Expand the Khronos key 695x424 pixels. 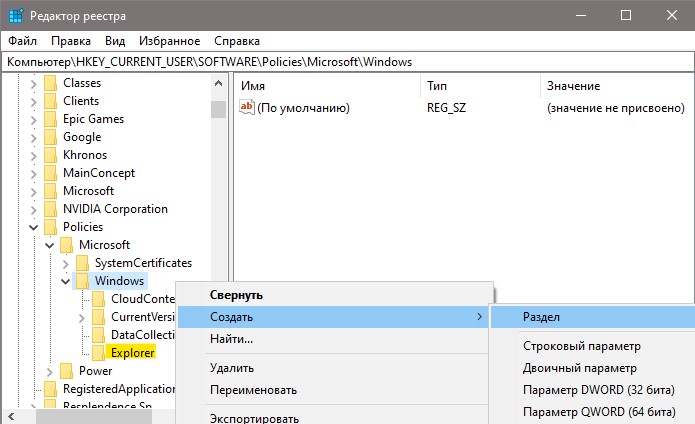point(34,156)
